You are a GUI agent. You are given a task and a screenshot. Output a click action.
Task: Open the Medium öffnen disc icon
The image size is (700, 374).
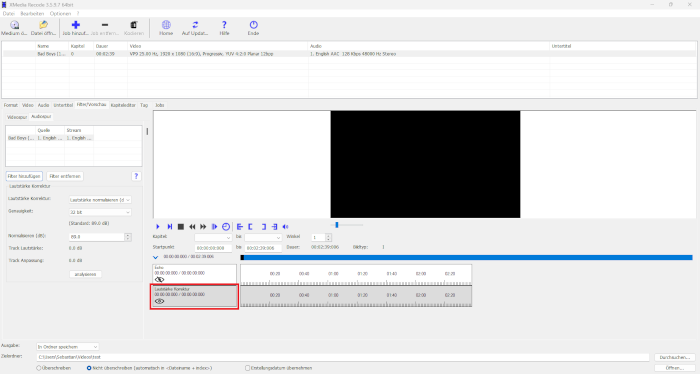click(x=14, y=25)
